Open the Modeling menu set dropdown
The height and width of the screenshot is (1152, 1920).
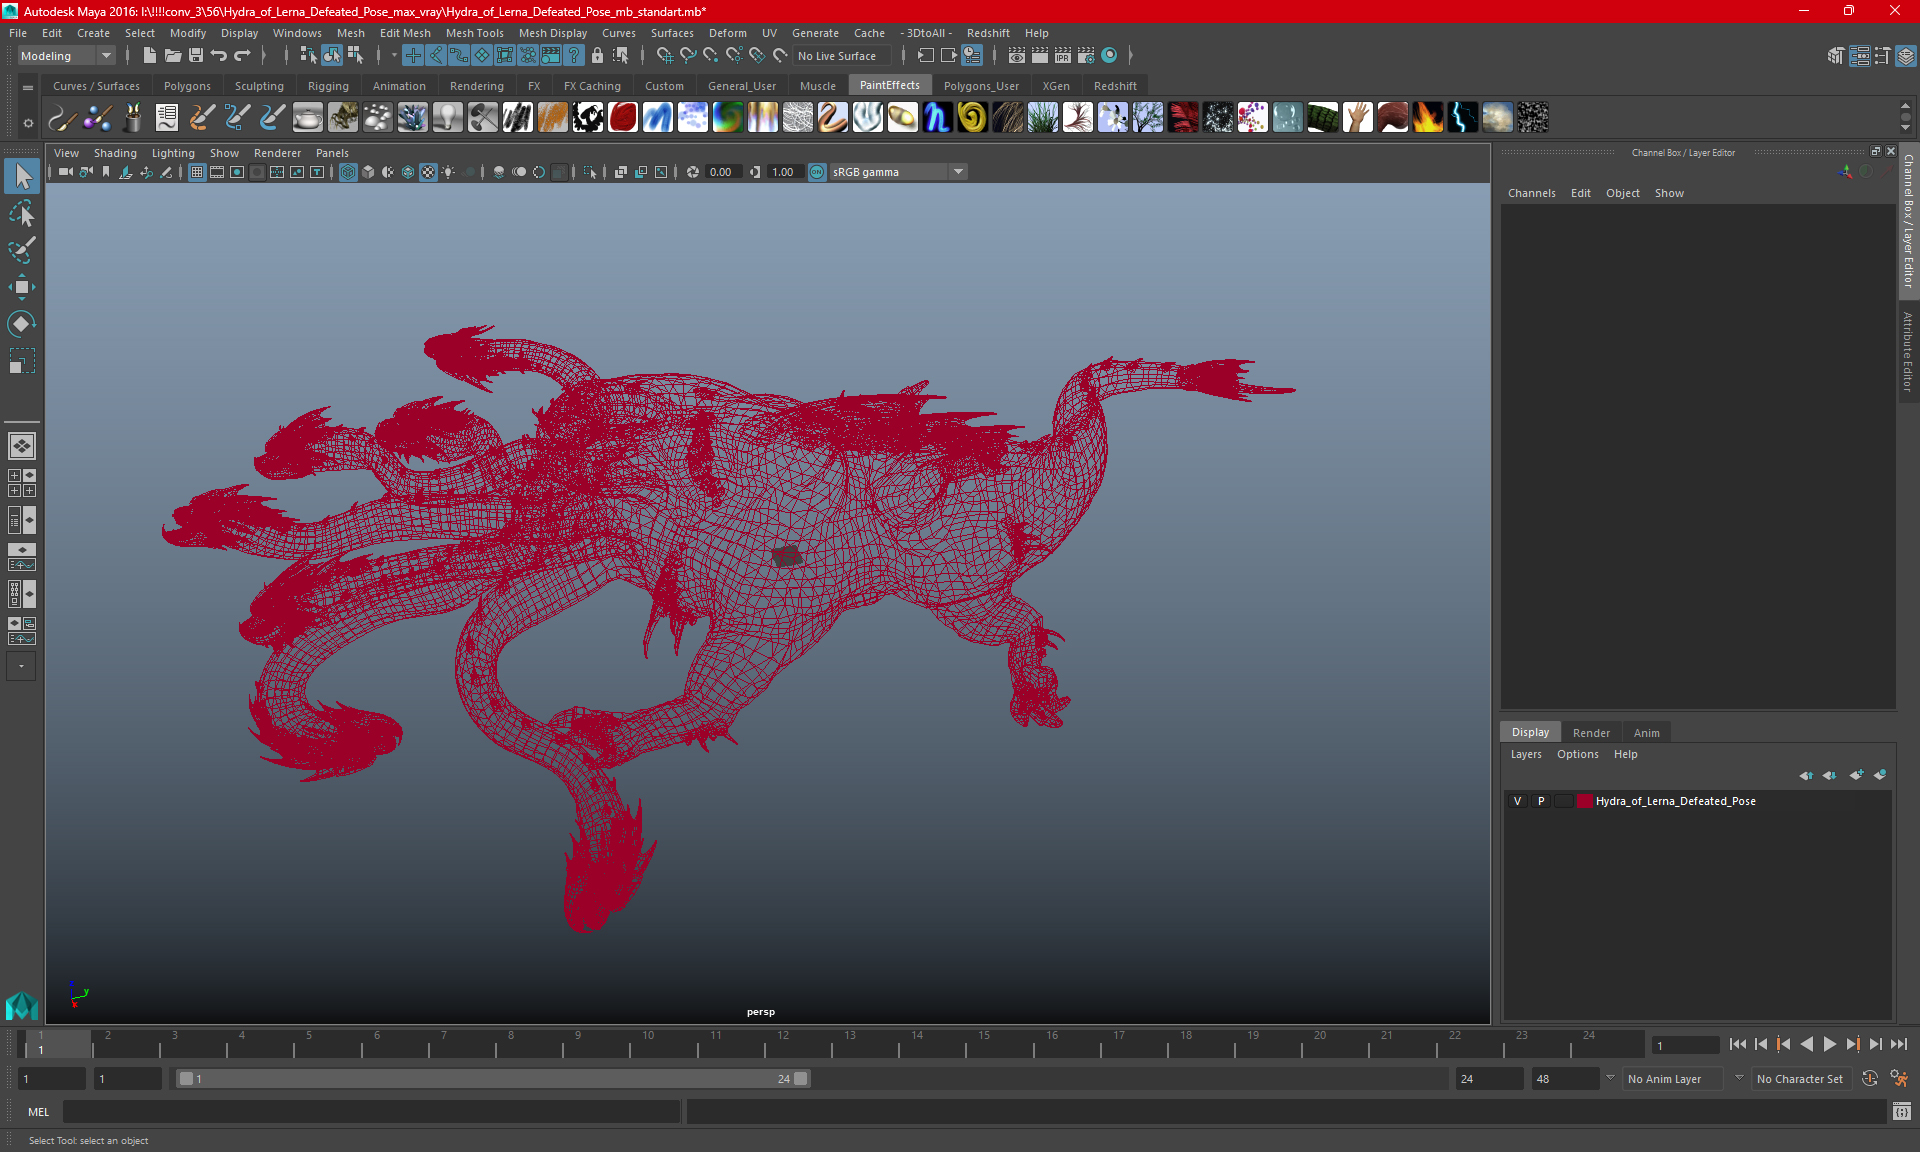coord(66,56)
